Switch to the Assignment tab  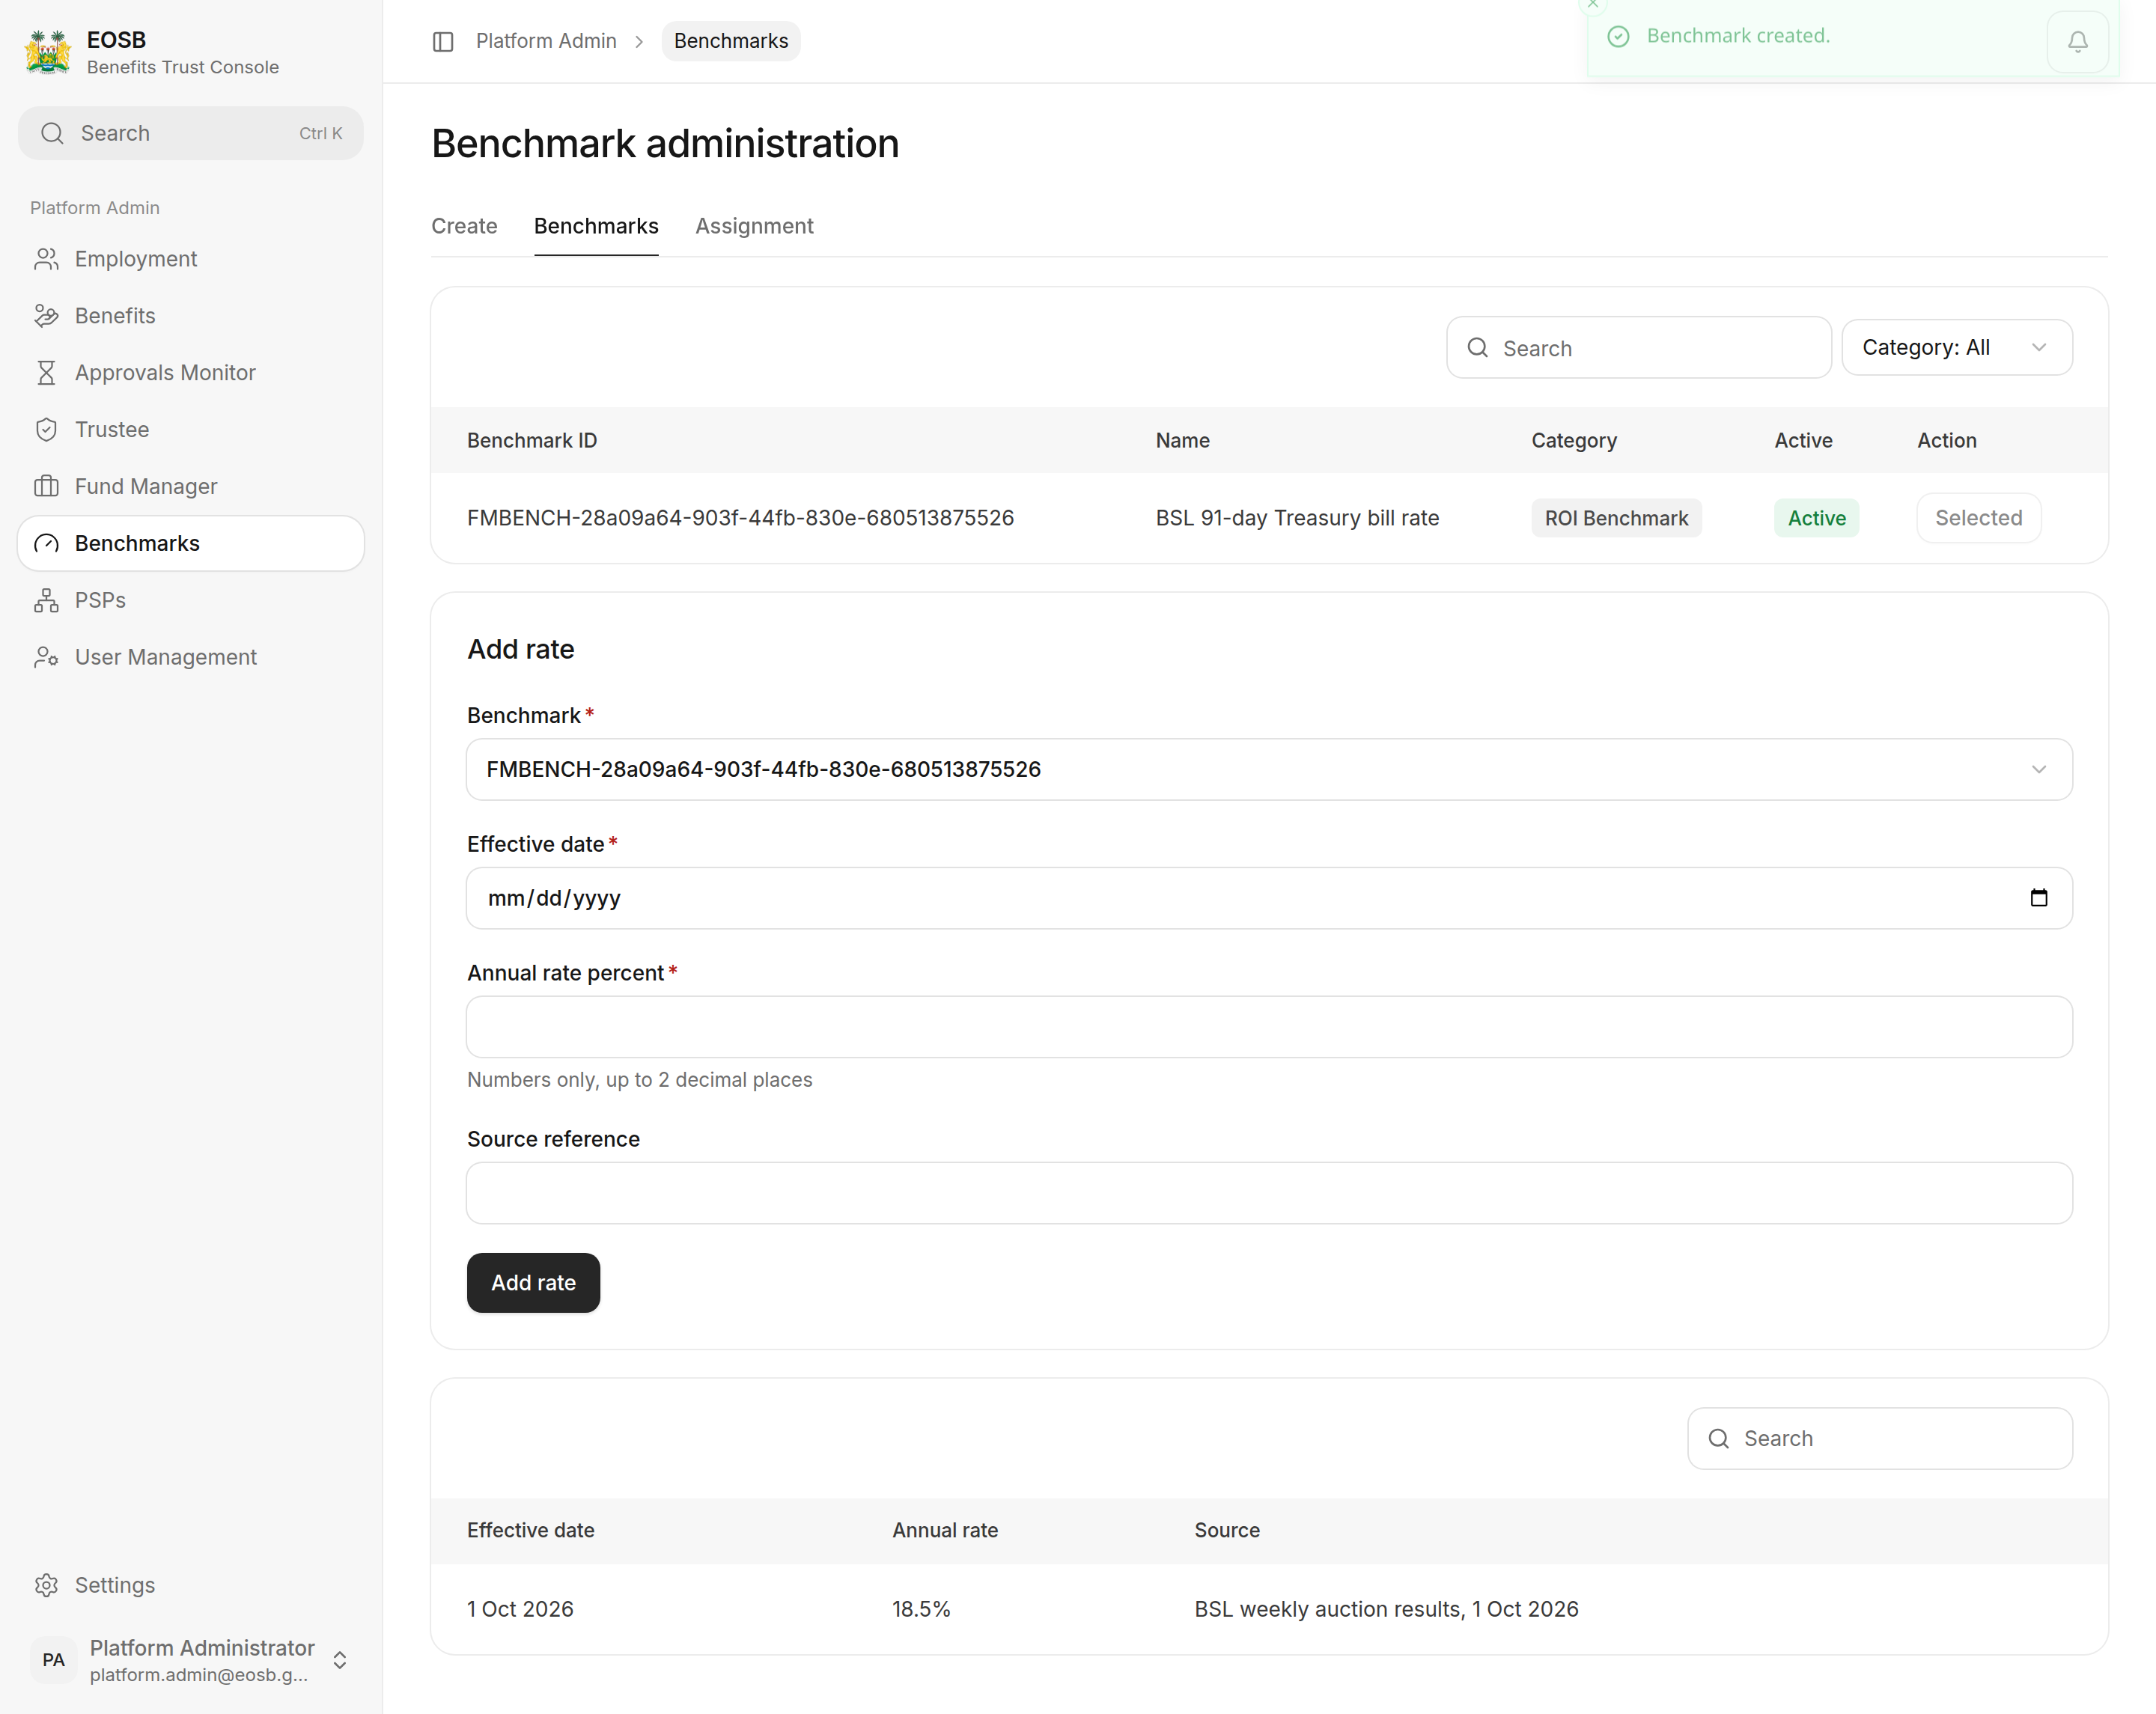(x=754, y=226)
